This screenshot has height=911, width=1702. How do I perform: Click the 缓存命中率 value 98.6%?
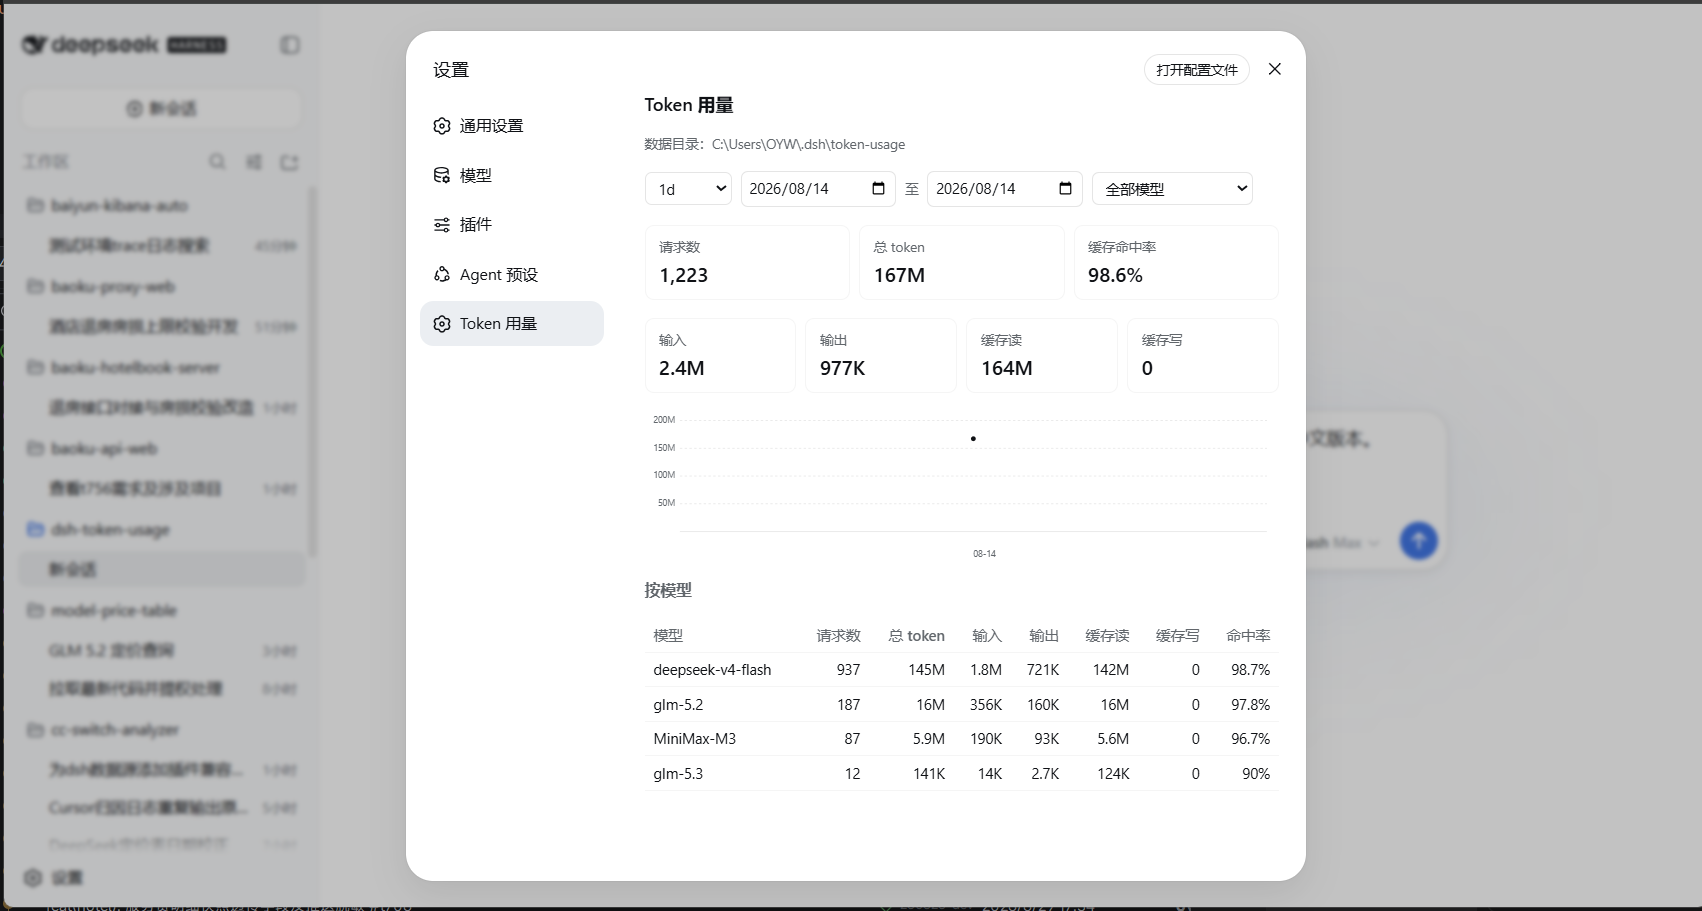click(x=1115, y=276)
